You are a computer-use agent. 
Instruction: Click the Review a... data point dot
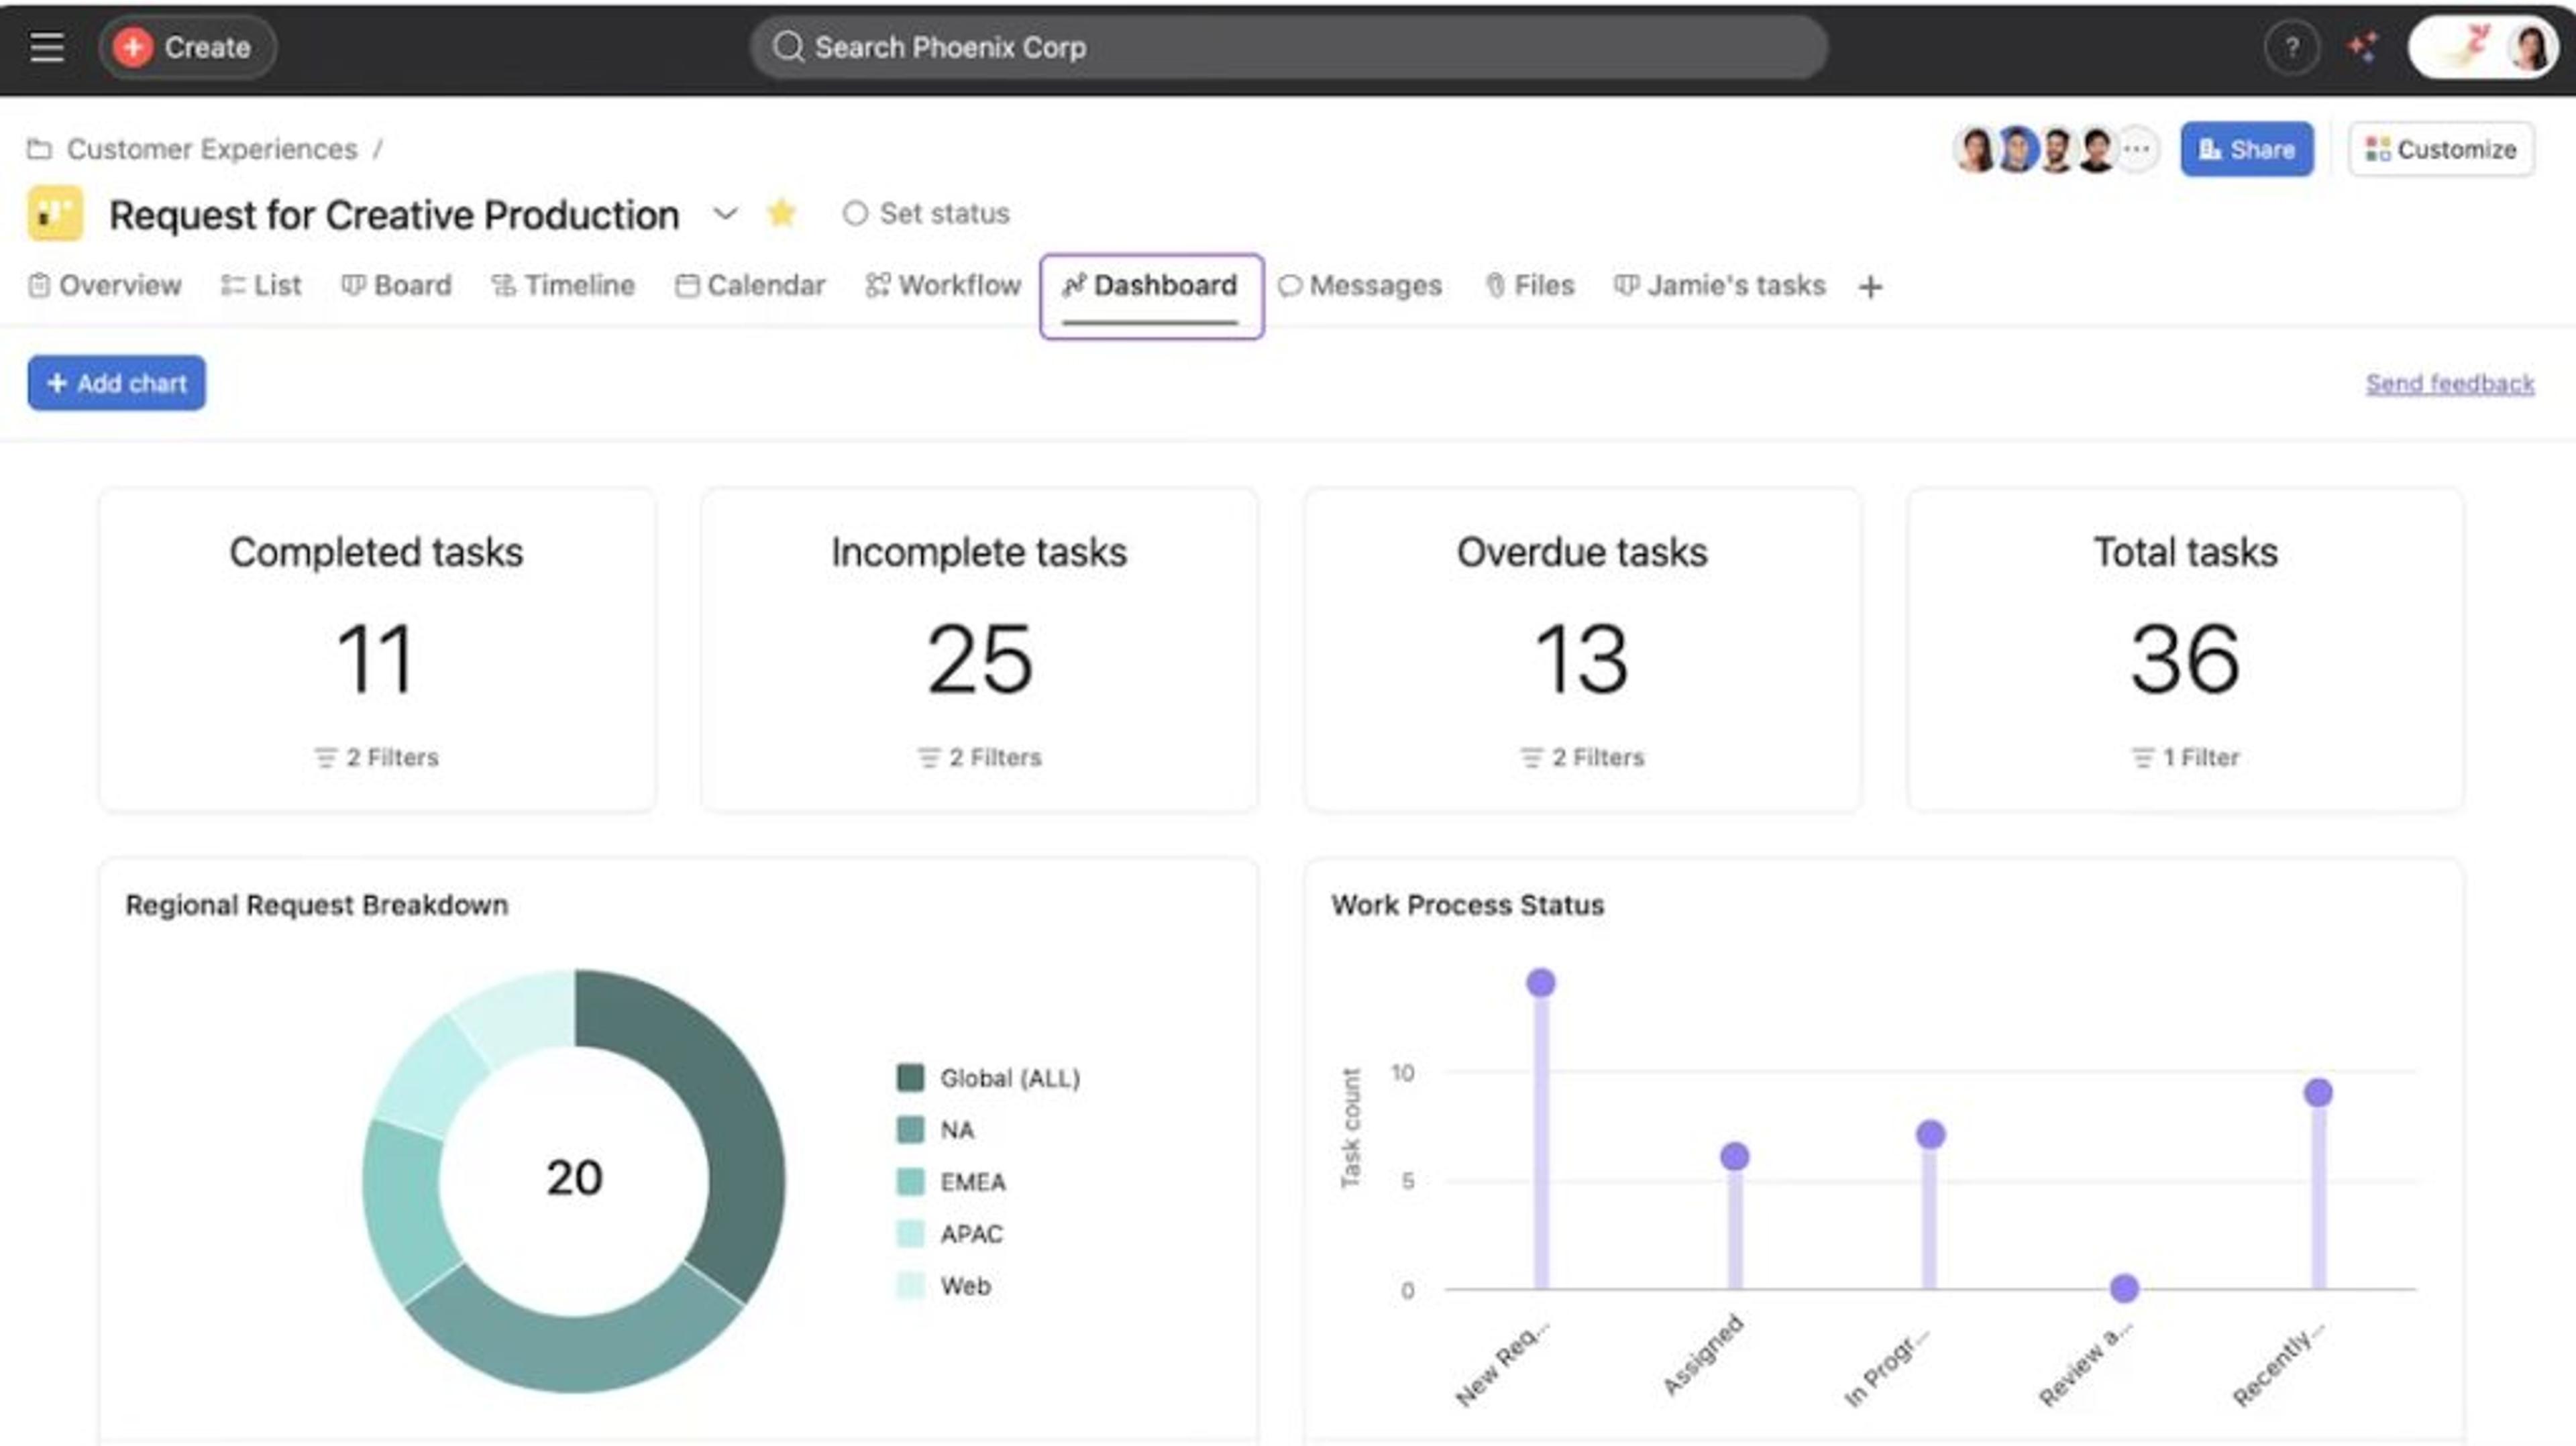click(x=2124, y=1288)
